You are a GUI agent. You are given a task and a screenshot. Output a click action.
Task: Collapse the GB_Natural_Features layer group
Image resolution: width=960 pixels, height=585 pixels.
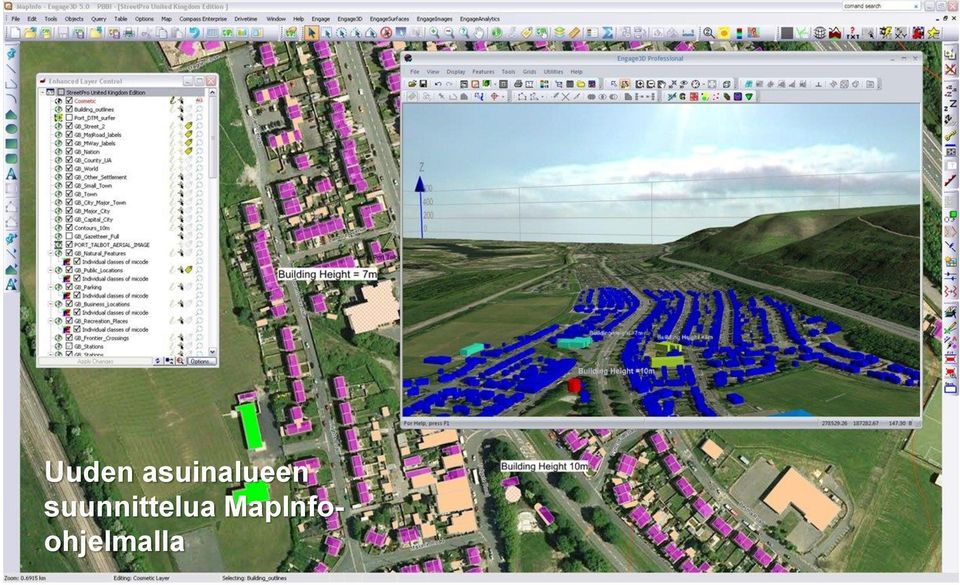[51, 253]
